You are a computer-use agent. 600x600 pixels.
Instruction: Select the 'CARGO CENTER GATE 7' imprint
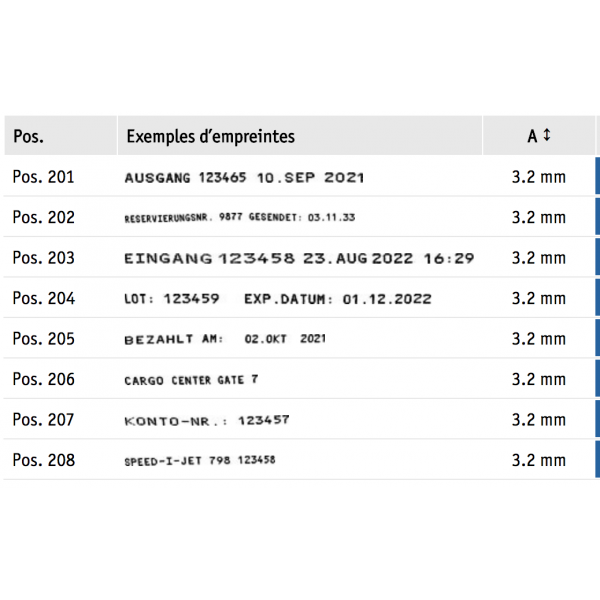190,381
